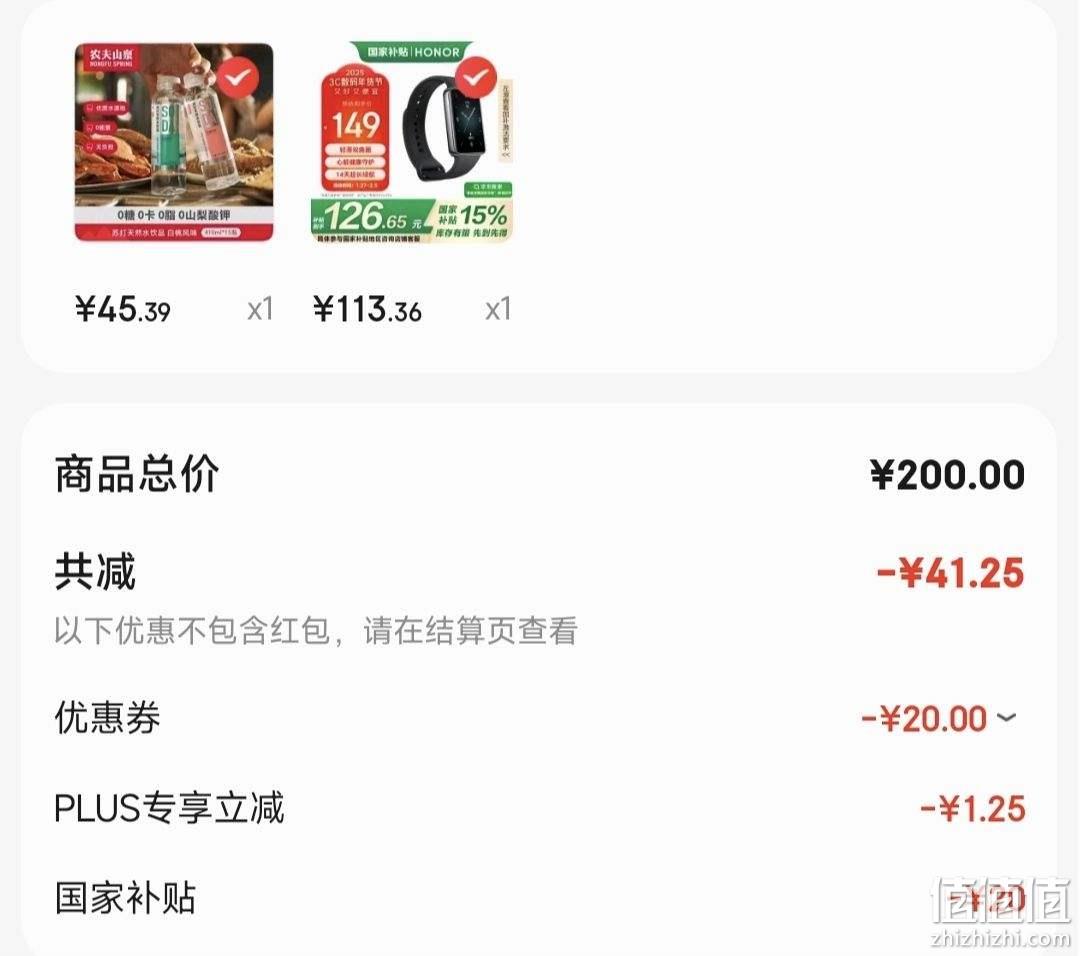Click the red 149 price banner icon

coord(355,127)
